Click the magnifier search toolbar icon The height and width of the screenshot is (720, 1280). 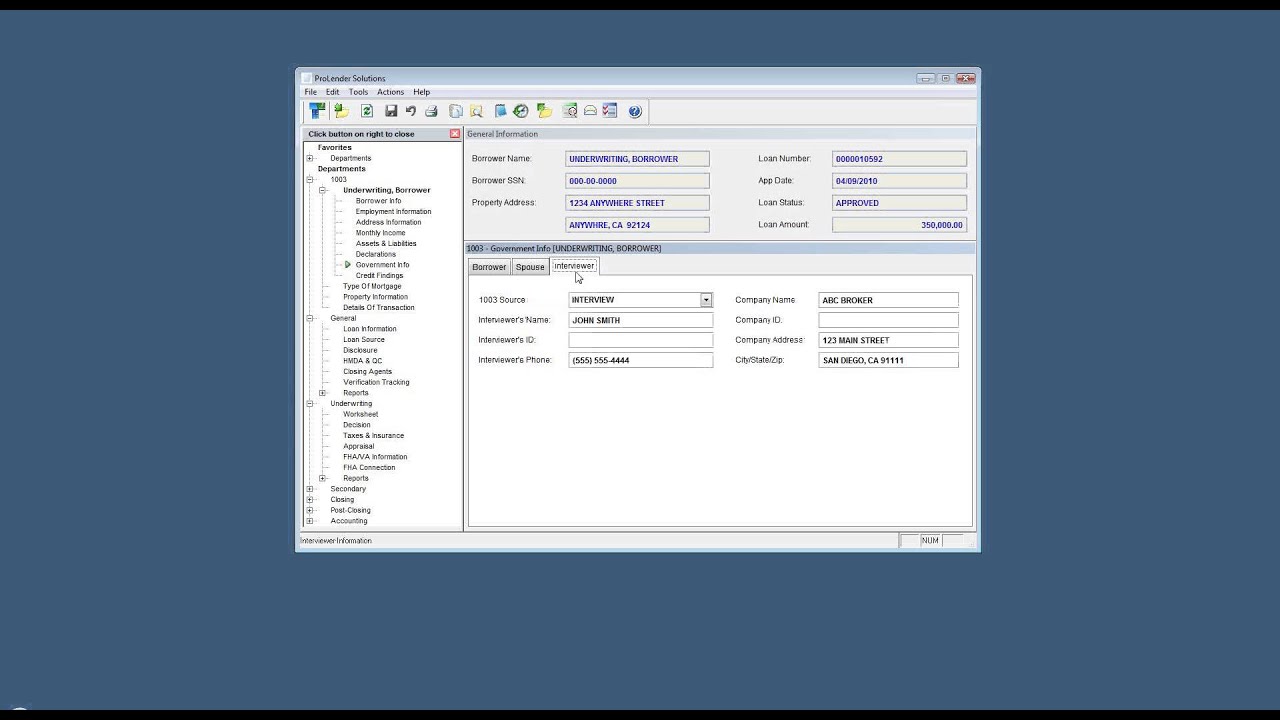pos(476,111)
